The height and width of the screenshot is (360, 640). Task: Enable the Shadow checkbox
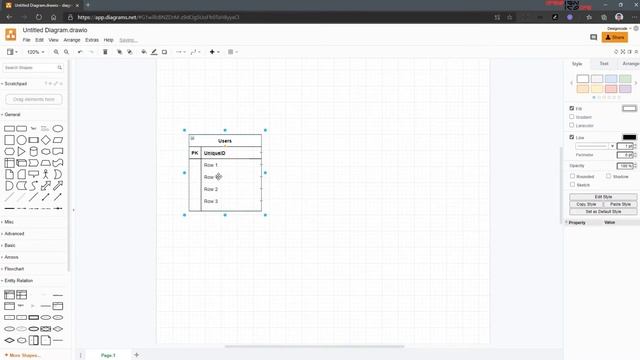coord(609,176)
